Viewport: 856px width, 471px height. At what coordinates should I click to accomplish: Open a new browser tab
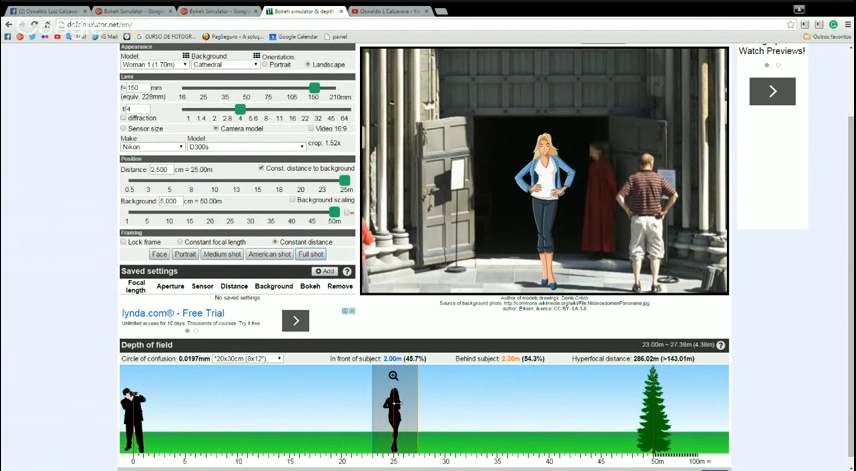(x=441, y=11)
